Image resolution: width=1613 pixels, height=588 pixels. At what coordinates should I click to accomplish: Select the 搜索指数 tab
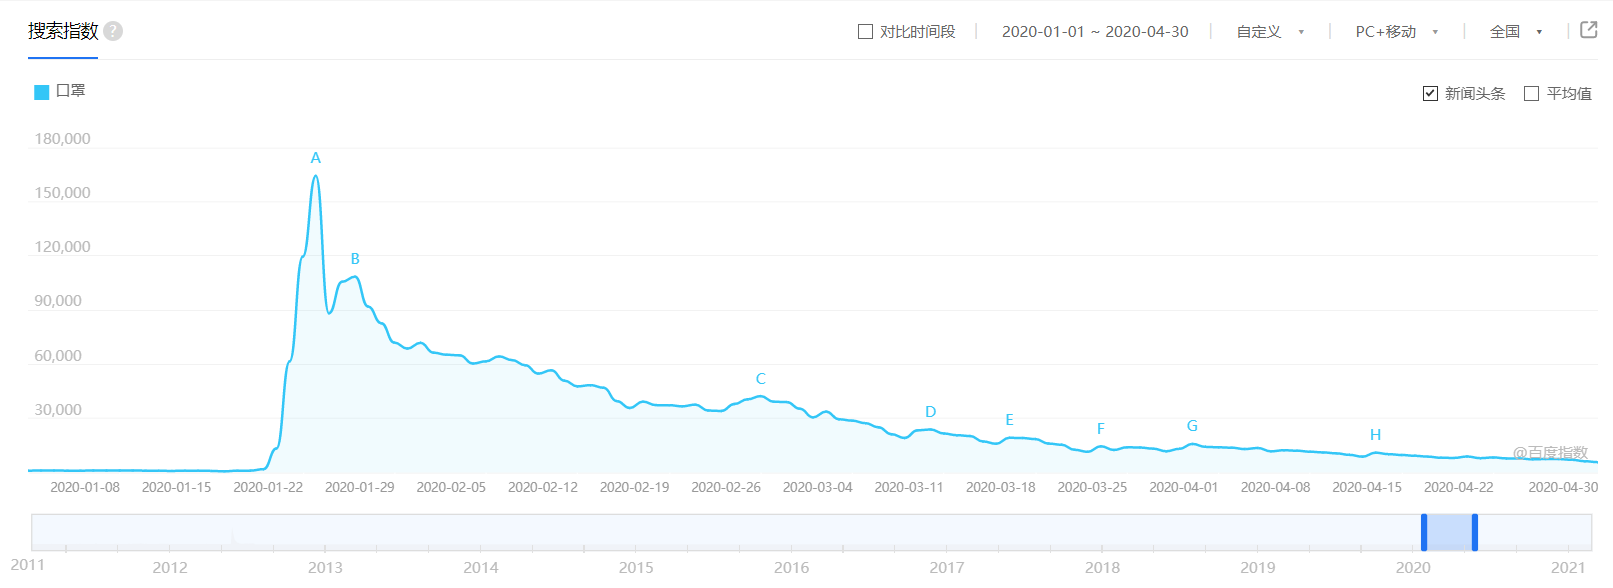[63, 31]
